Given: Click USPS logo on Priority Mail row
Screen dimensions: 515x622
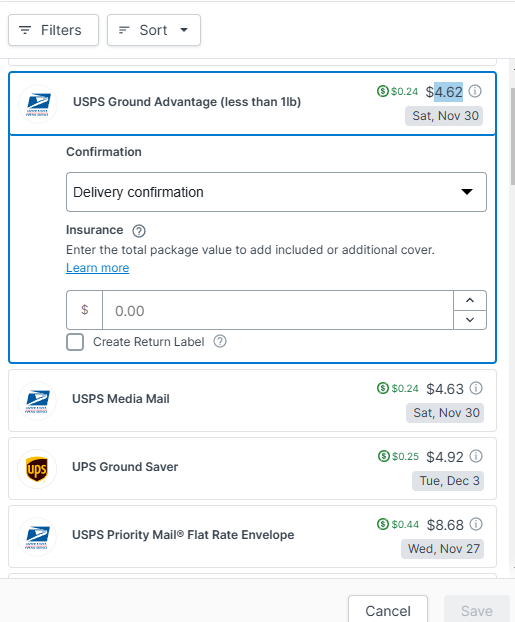Looking at the screenshot, I should click(x=37, y=537).
